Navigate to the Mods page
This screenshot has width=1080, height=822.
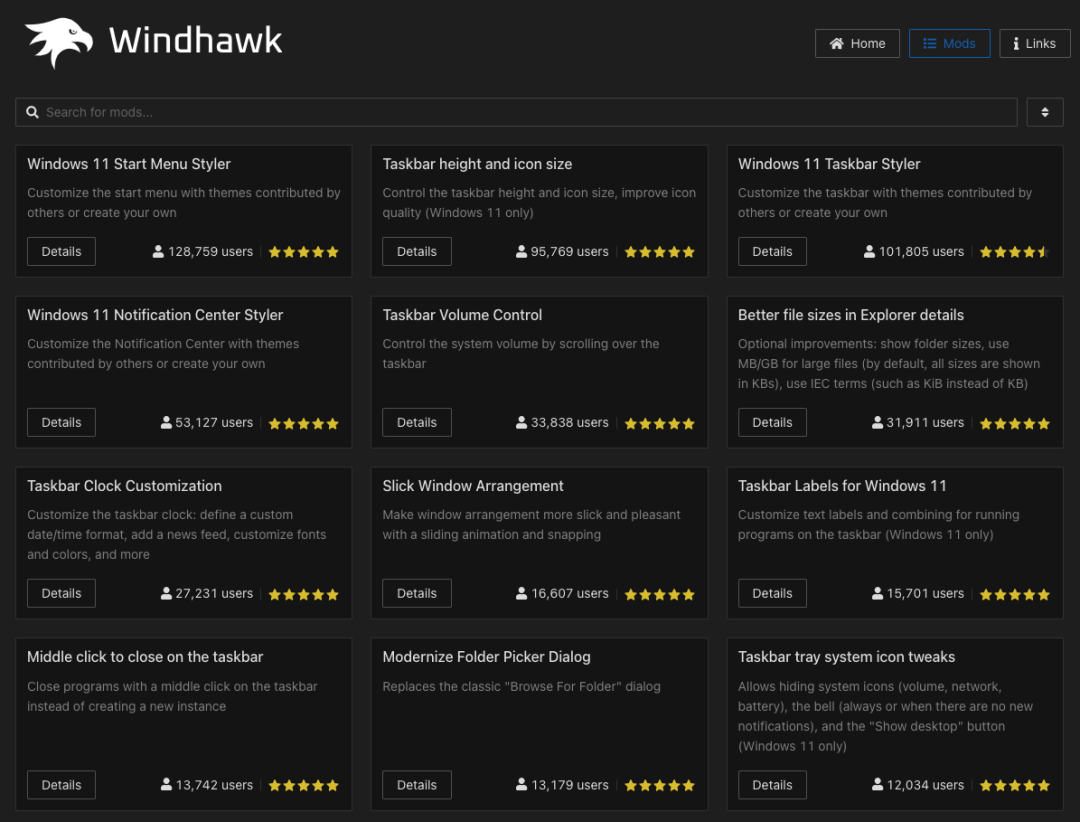pos(949,43)
